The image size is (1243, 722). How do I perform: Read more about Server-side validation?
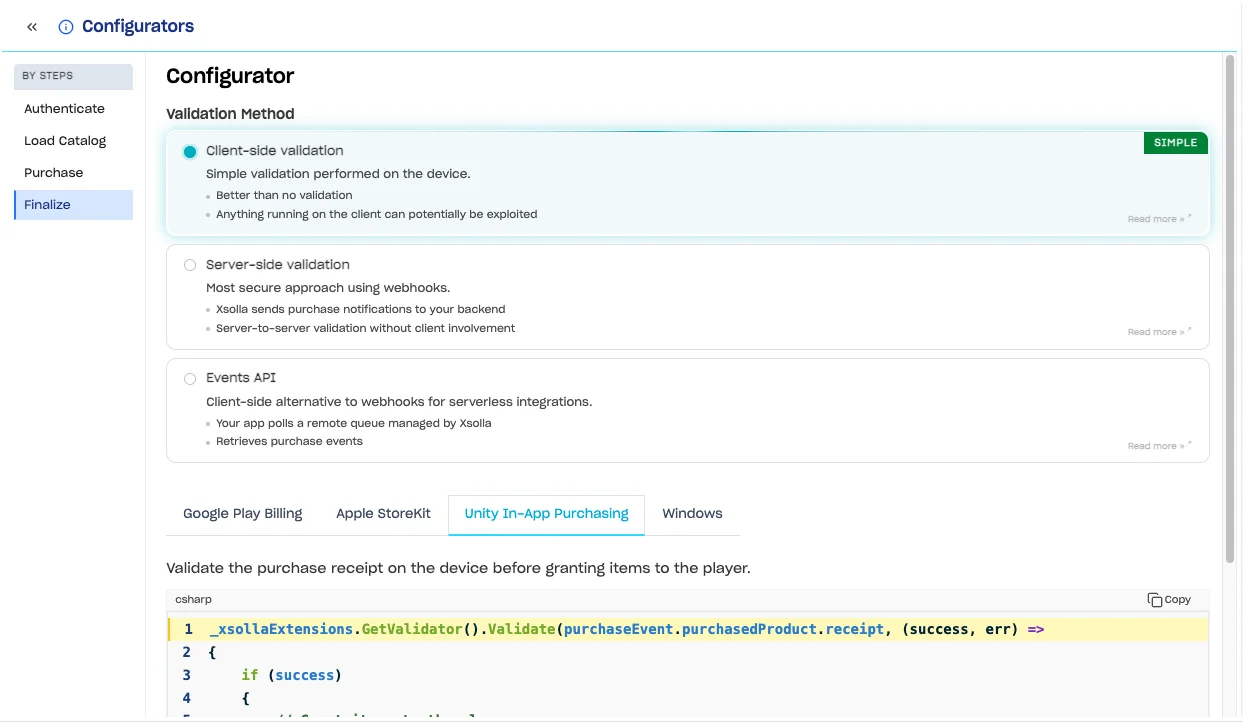coord(1159,332)
